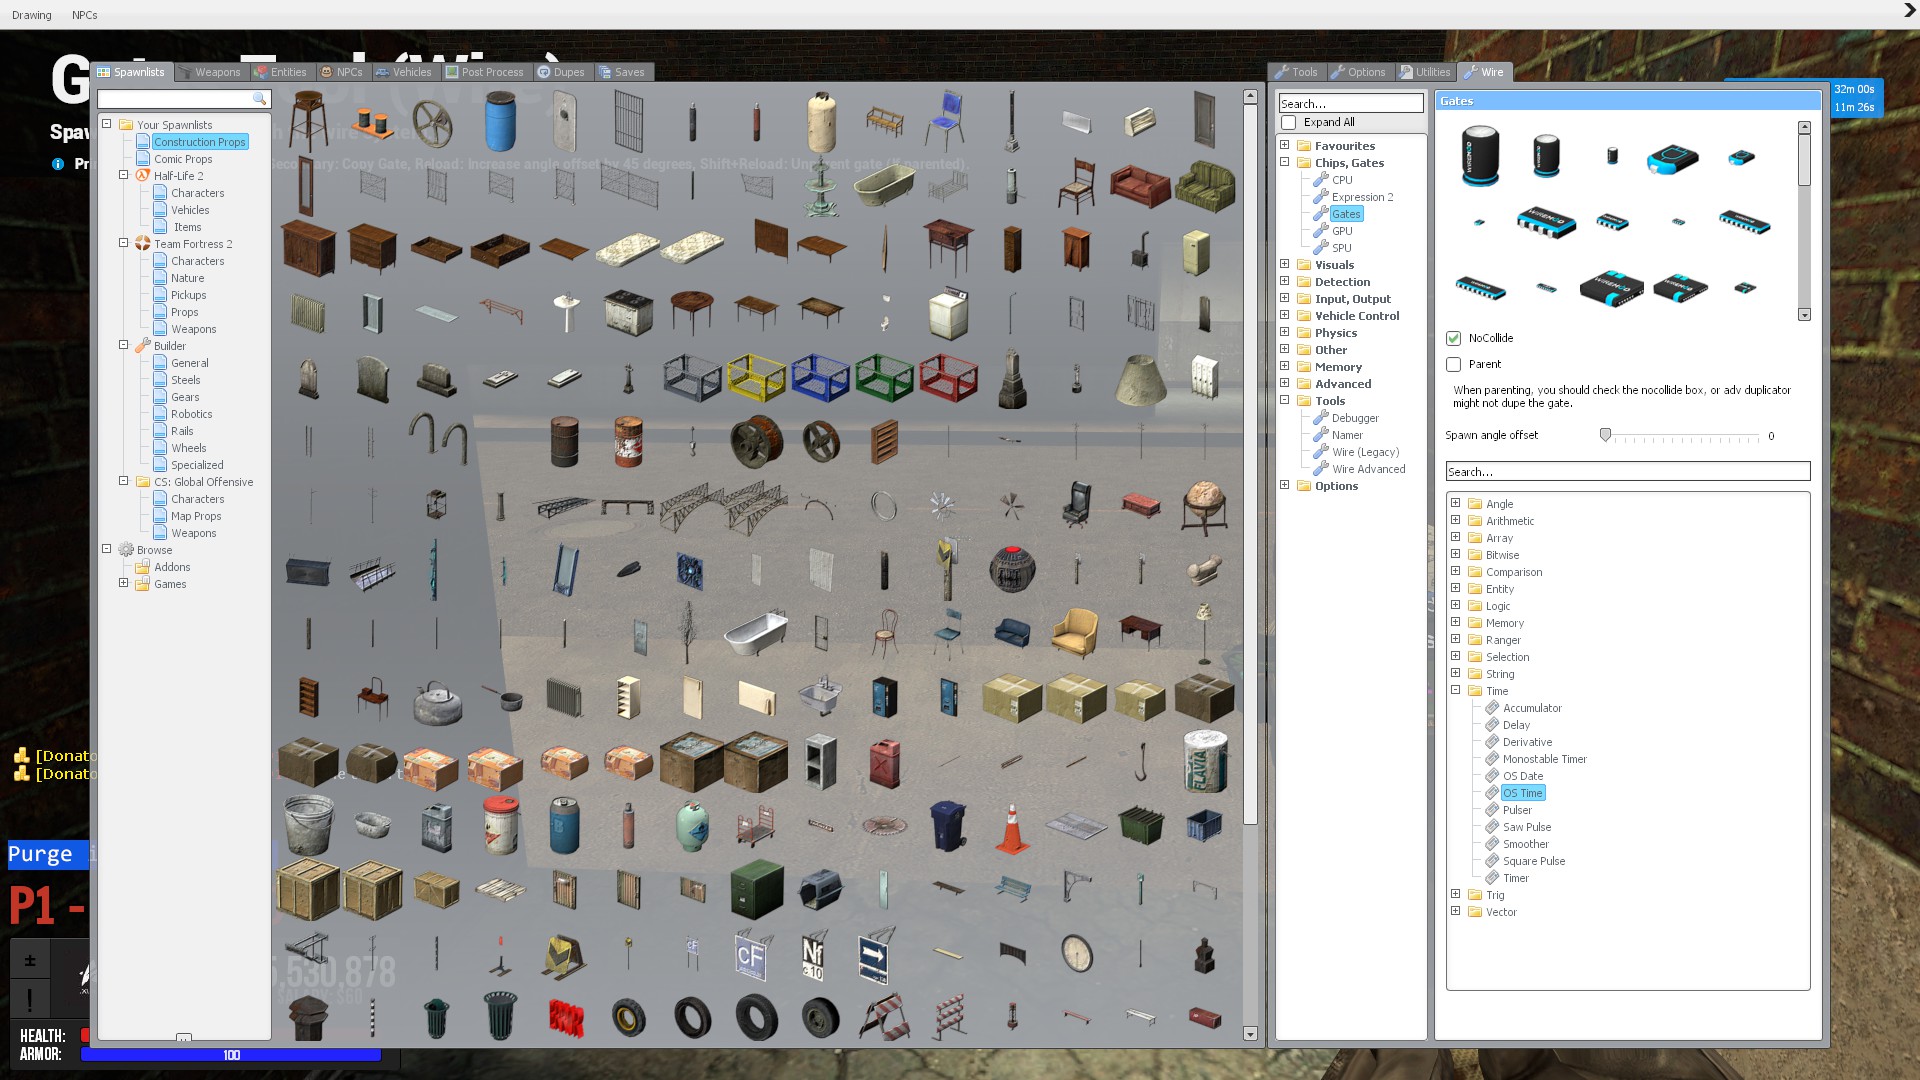Click the wall clock prop icon
Viewport: 1920px width, 1080px height.
pos(1076,954)
